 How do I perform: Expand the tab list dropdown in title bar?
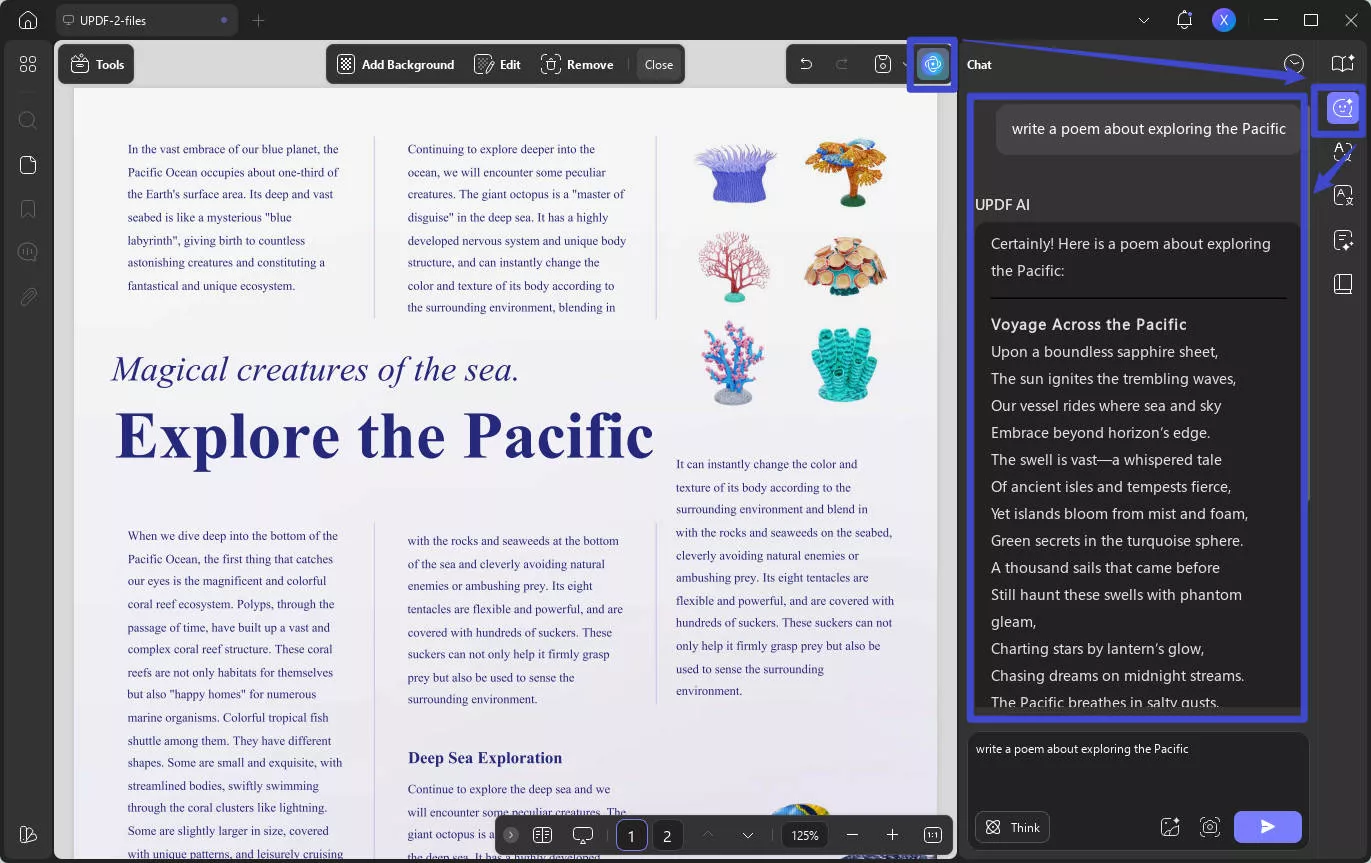coord(1143,20)
